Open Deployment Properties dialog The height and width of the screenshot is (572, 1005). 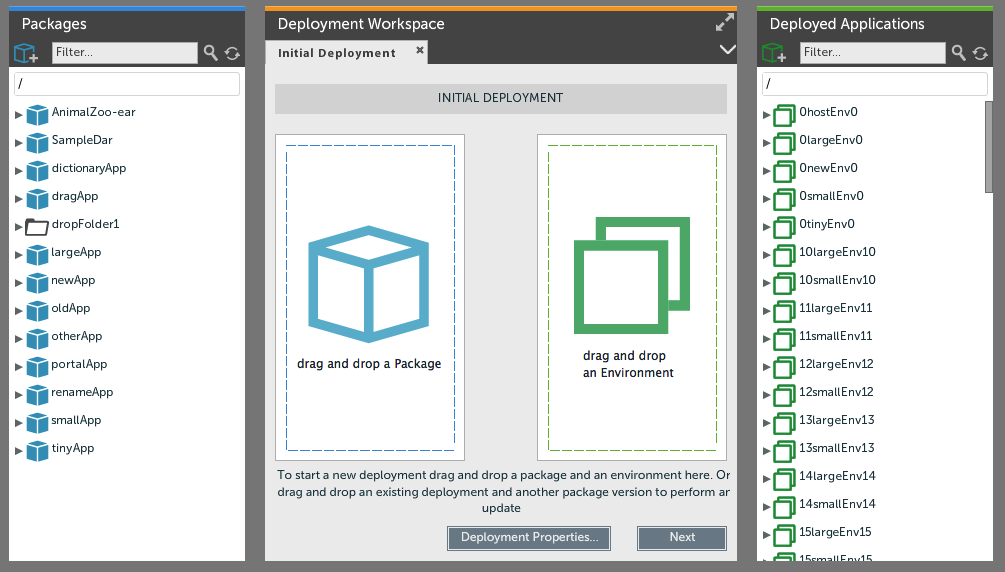[529, 538]
